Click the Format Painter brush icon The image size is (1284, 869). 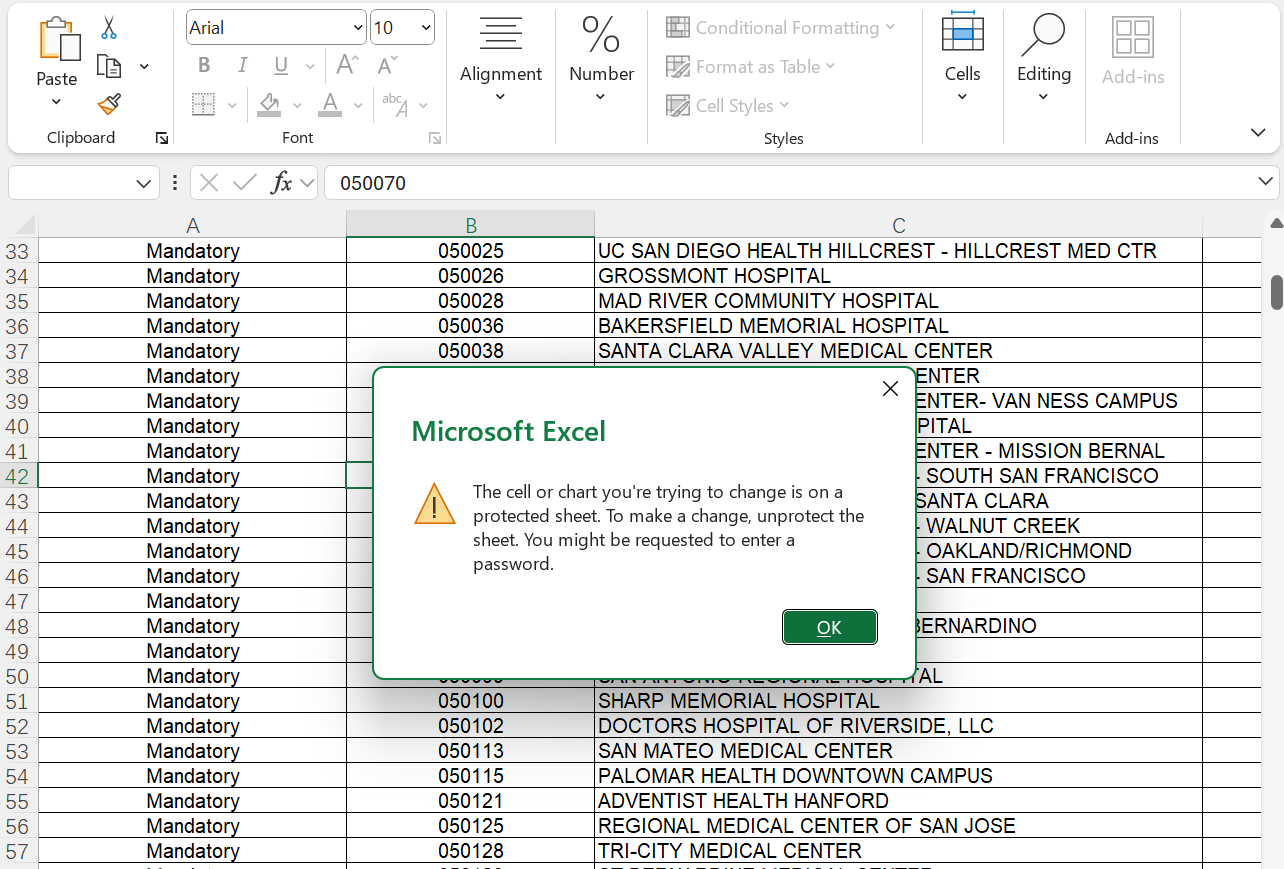click(x=109, y=104)
